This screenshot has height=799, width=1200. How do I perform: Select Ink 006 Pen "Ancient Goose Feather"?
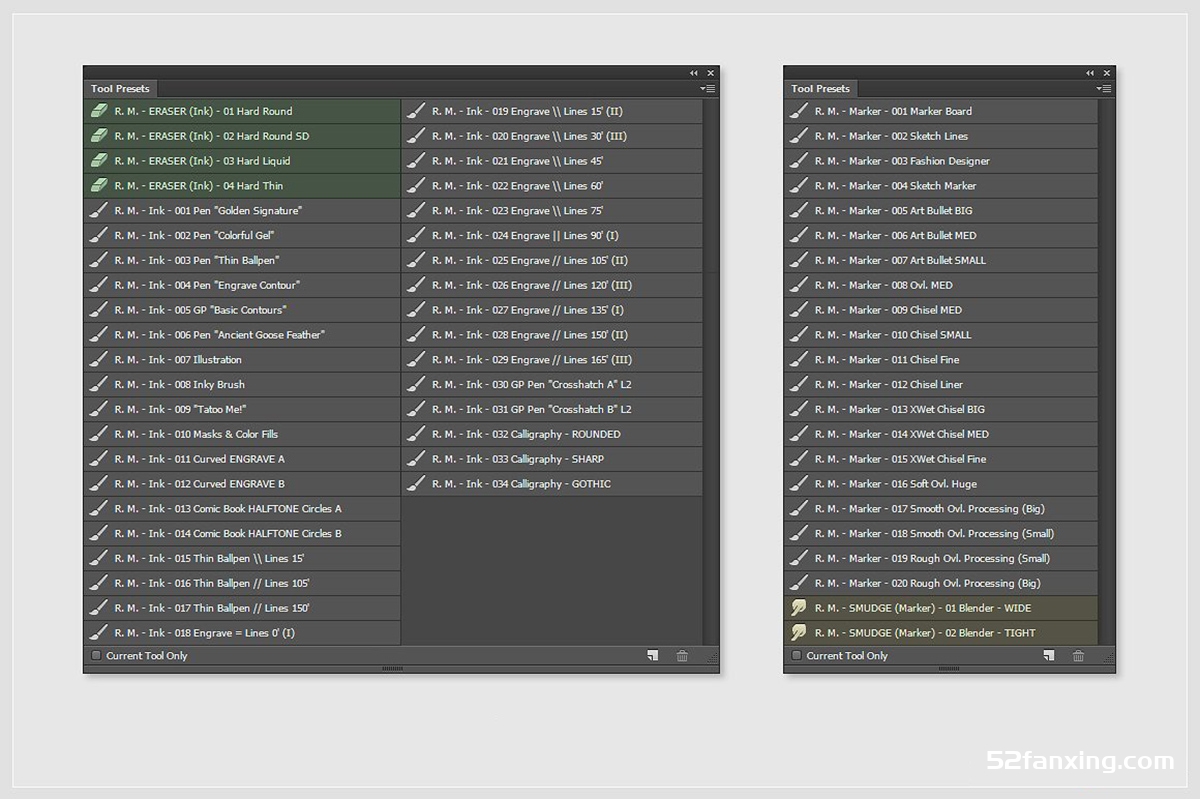(242, 335)
